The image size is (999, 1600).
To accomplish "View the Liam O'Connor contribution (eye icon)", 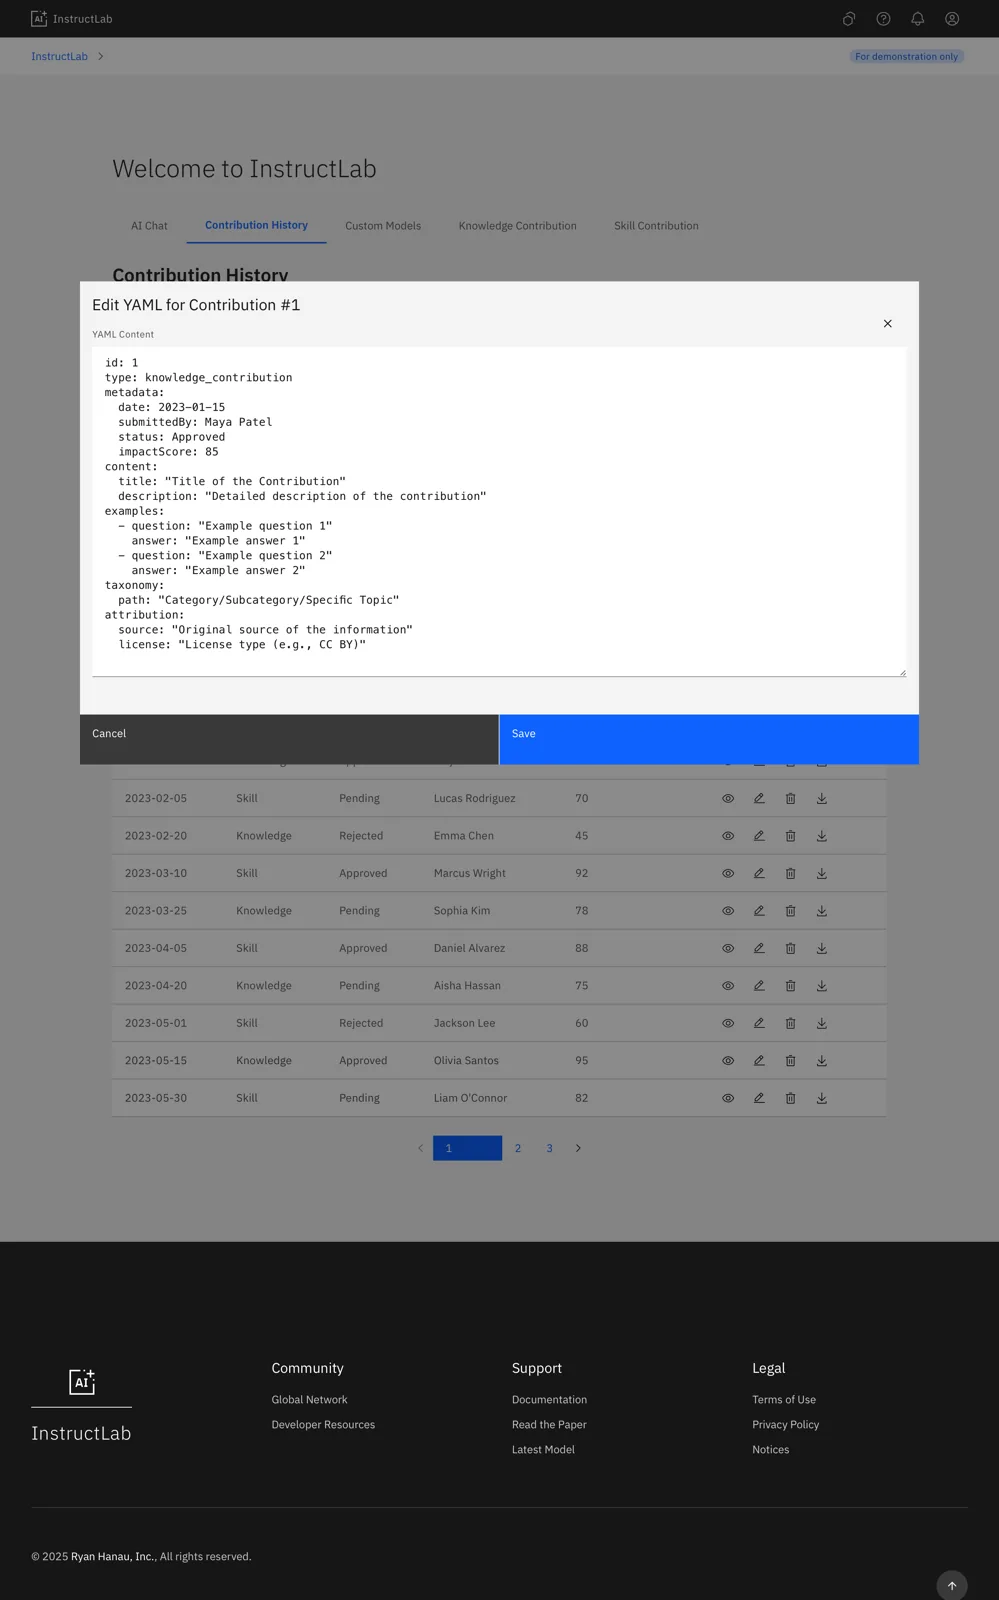I will pyautogui.click(x=728, y=1099).
